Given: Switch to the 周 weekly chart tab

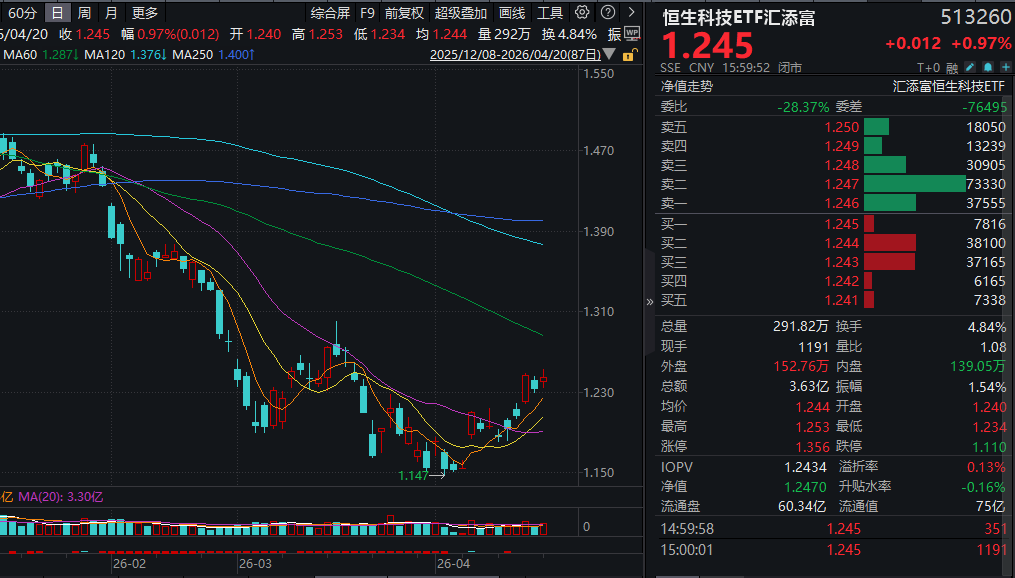Looking at the screenshot, I should point(83,13).
